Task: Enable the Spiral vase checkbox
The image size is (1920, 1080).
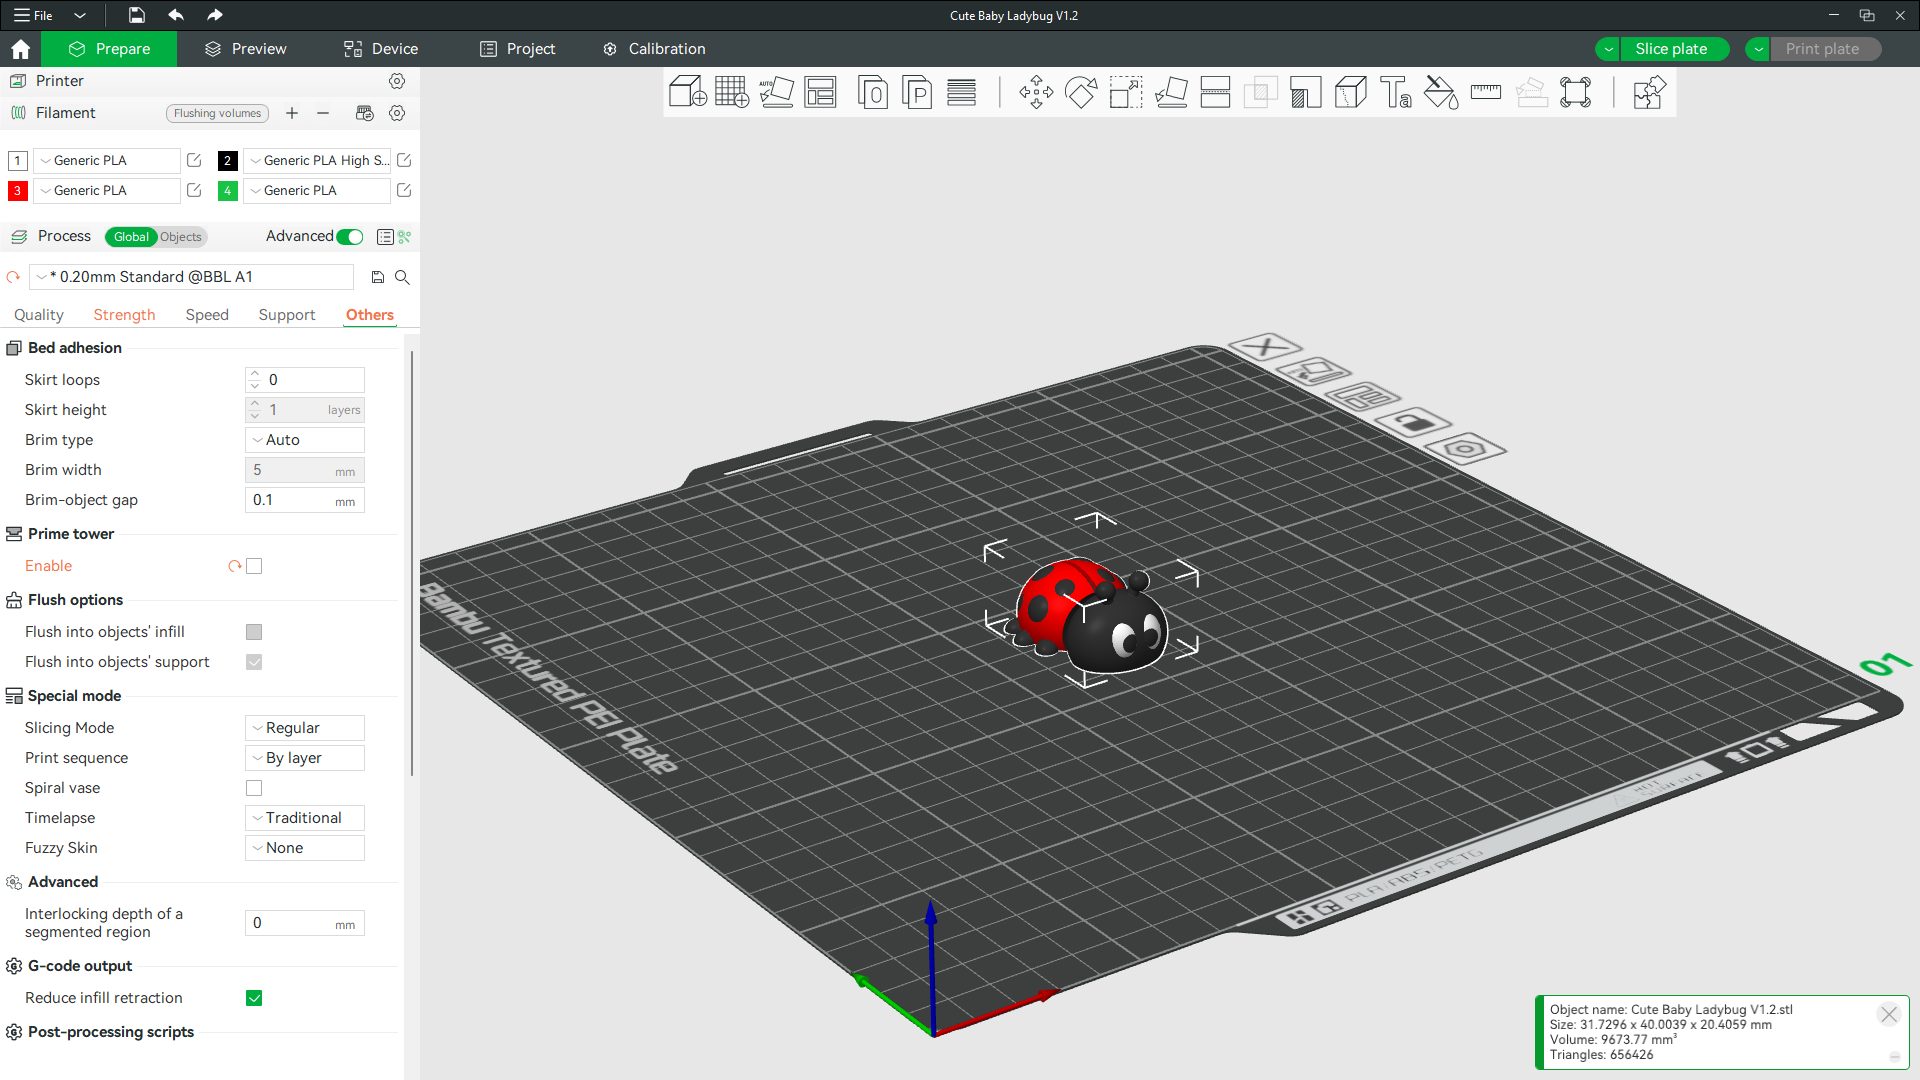Action: [x=254, y=788]
